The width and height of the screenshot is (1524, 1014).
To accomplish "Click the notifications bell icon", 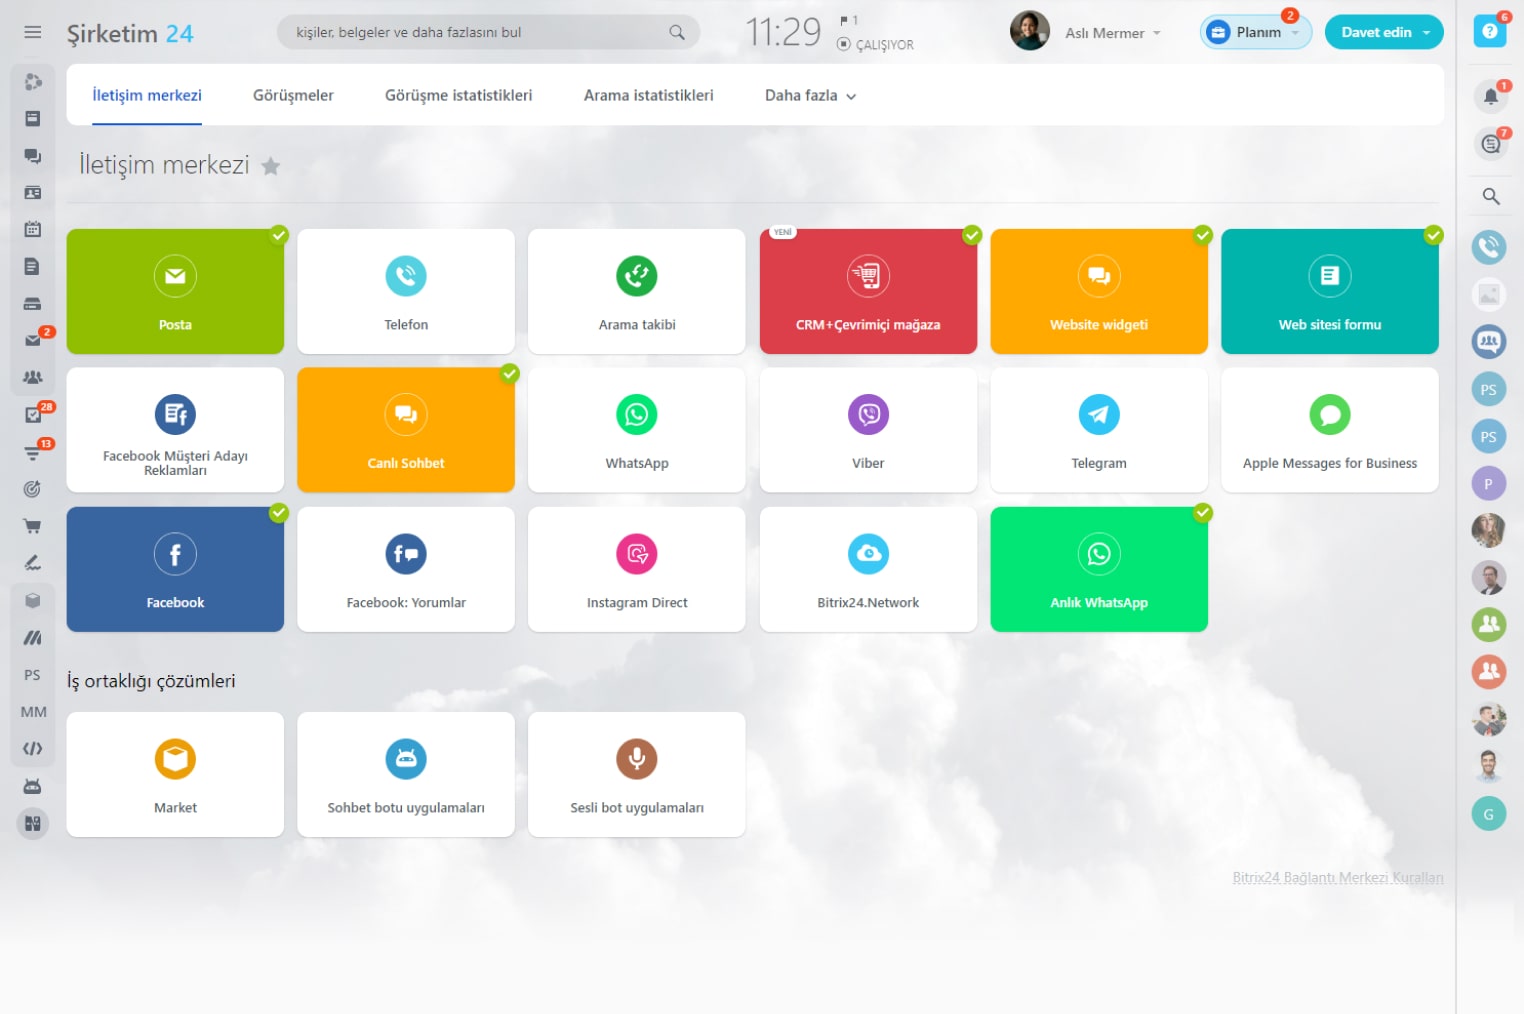I will [1490, 97].
